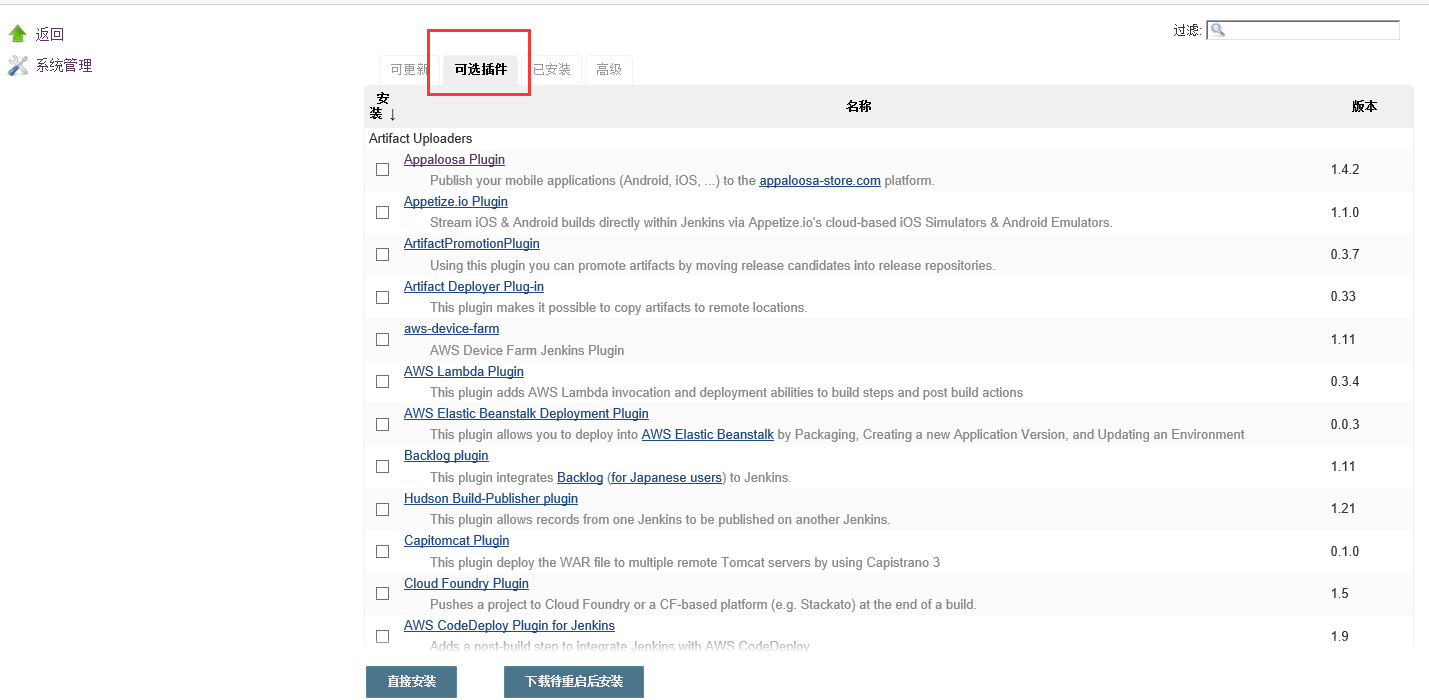1429x700 pixels.
Task: Tick AWS Elastic Beanstalk Deployment Plugin checkbox
Action: coord(382,424)
